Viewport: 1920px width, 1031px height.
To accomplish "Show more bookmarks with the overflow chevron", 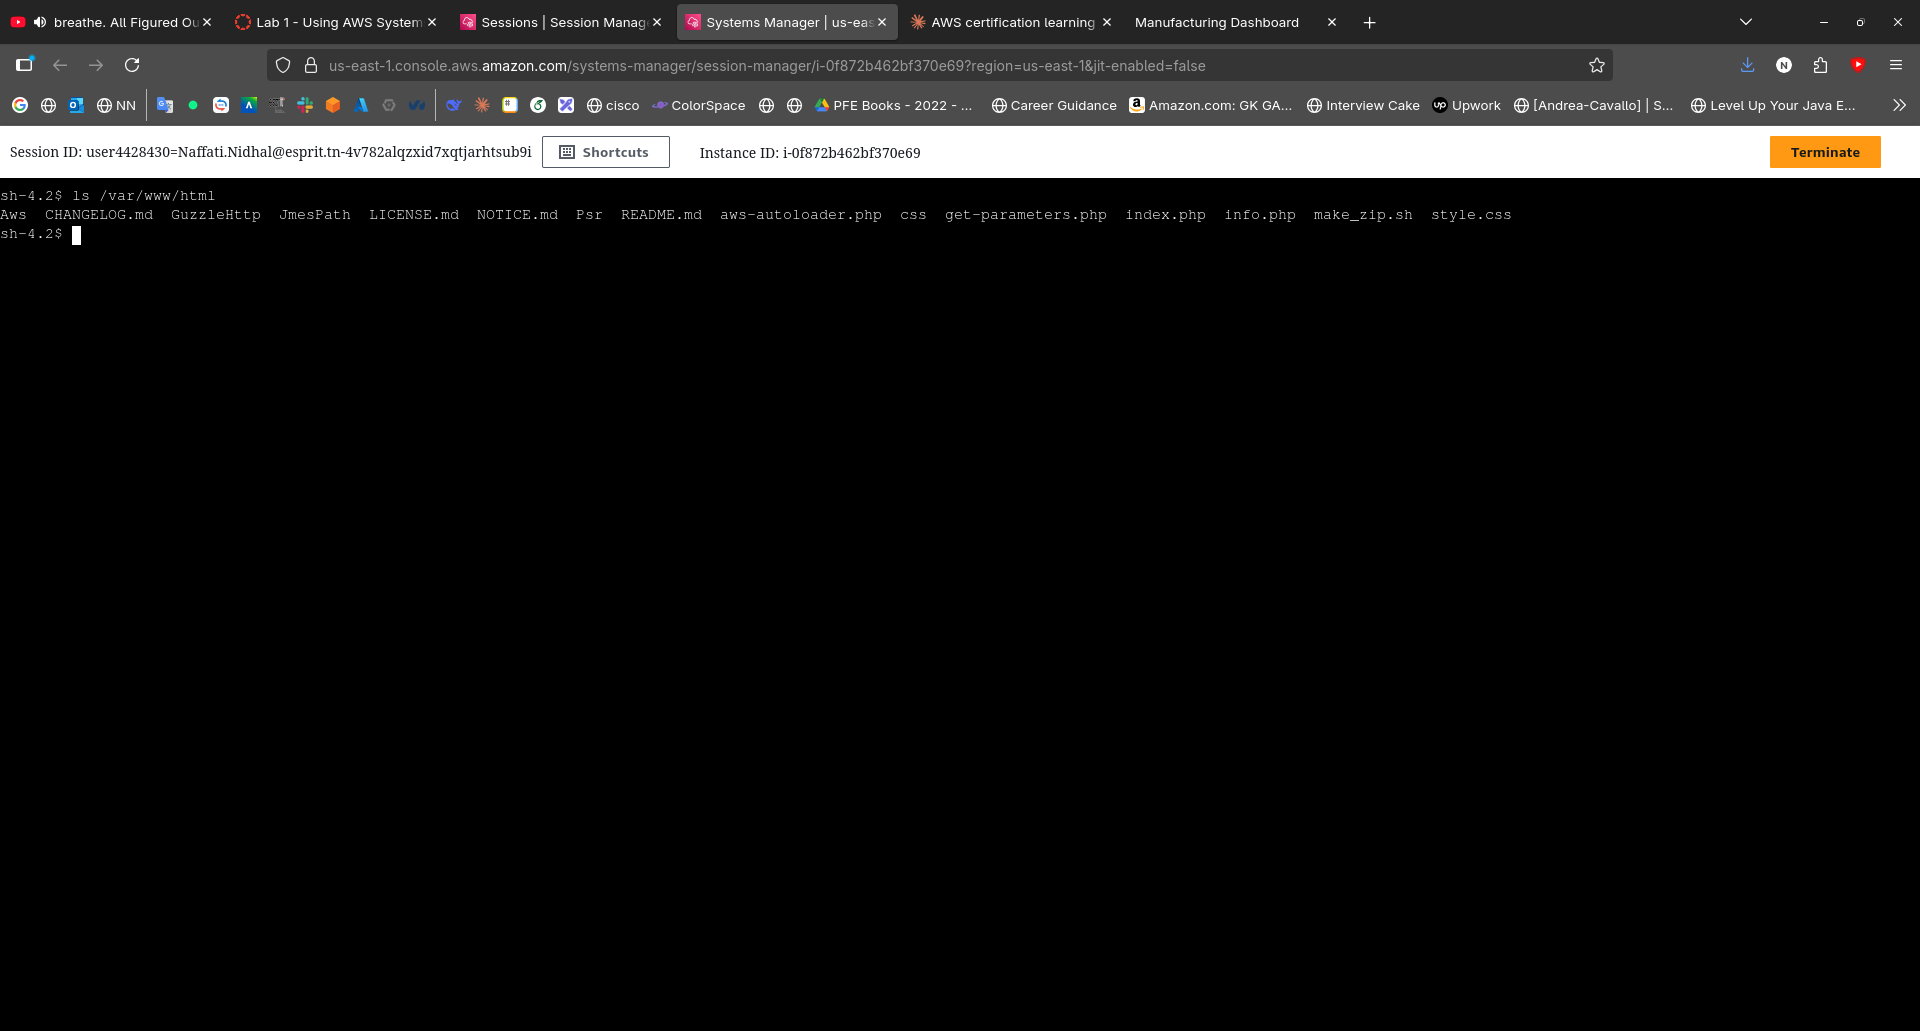I will [1898, 105].
